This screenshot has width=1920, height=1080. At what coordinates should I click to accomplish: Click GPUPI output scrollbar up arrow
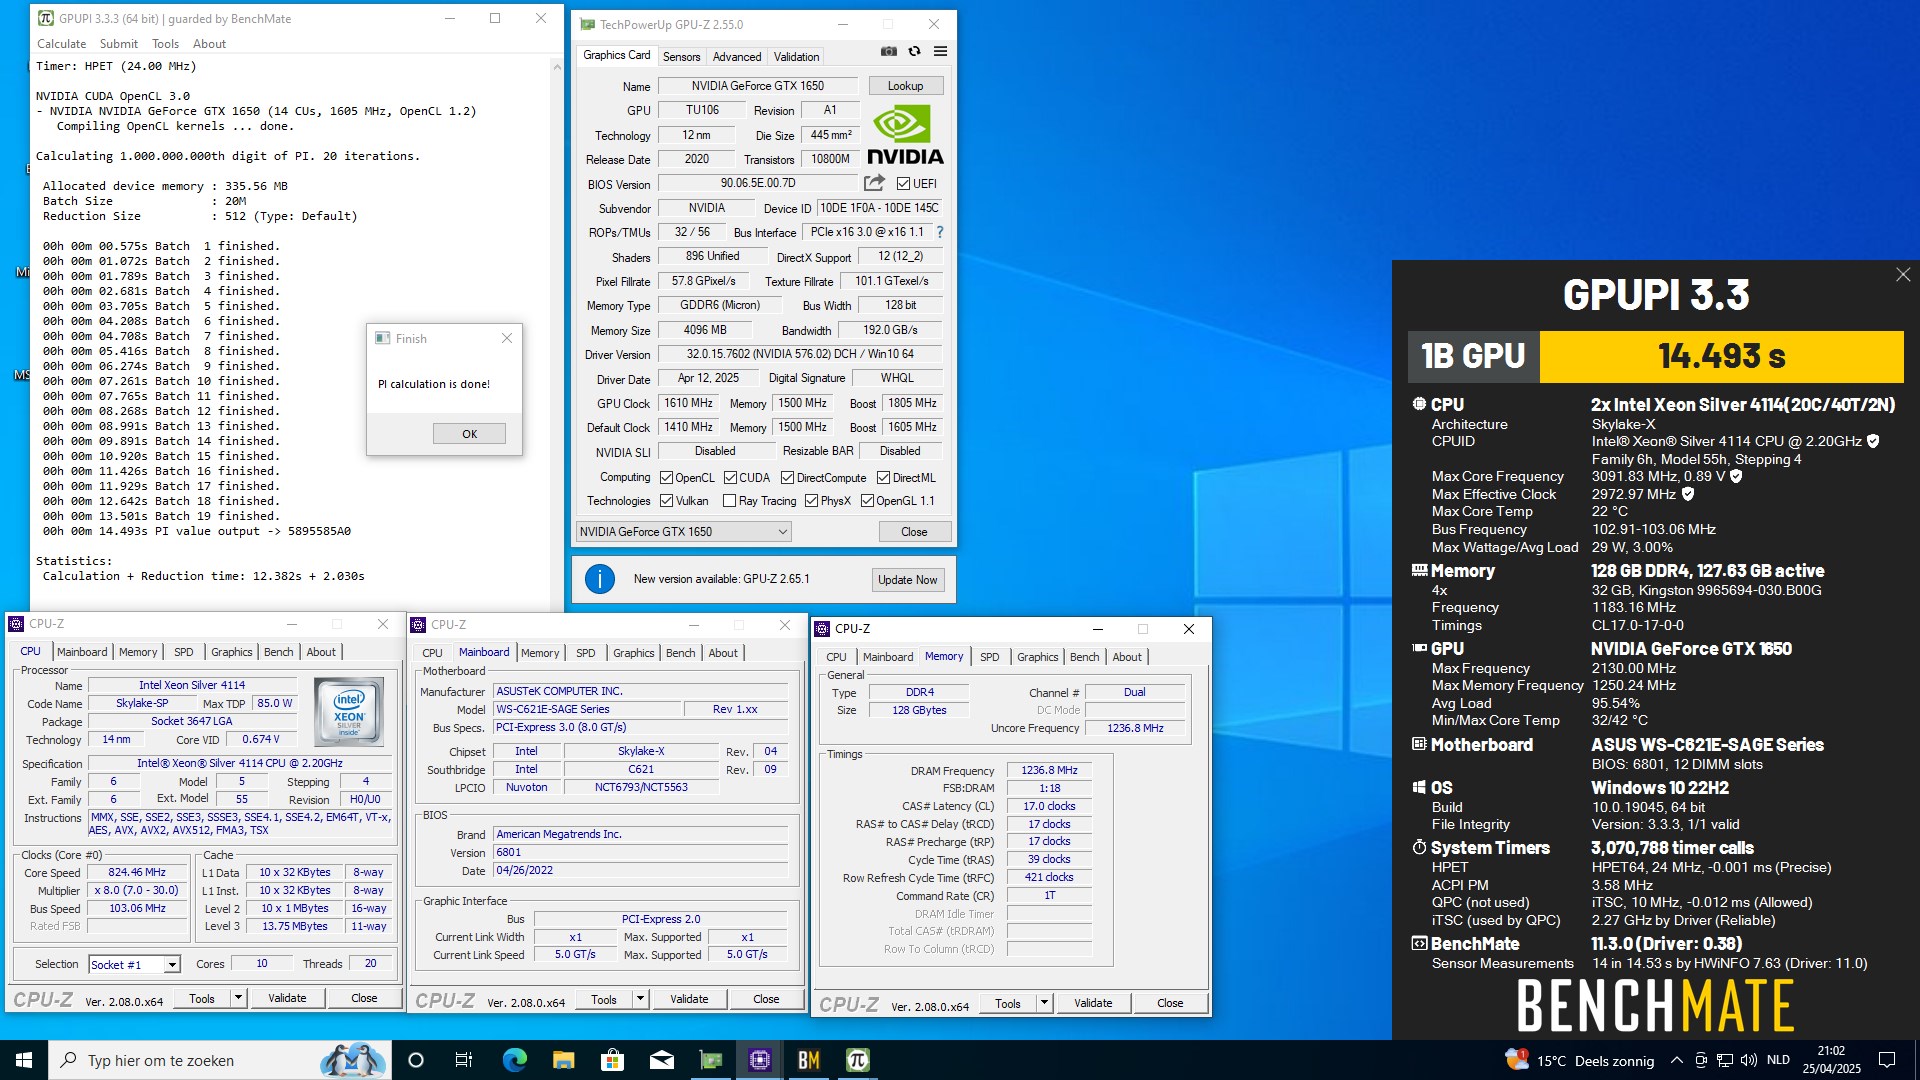tap(557, 66)
